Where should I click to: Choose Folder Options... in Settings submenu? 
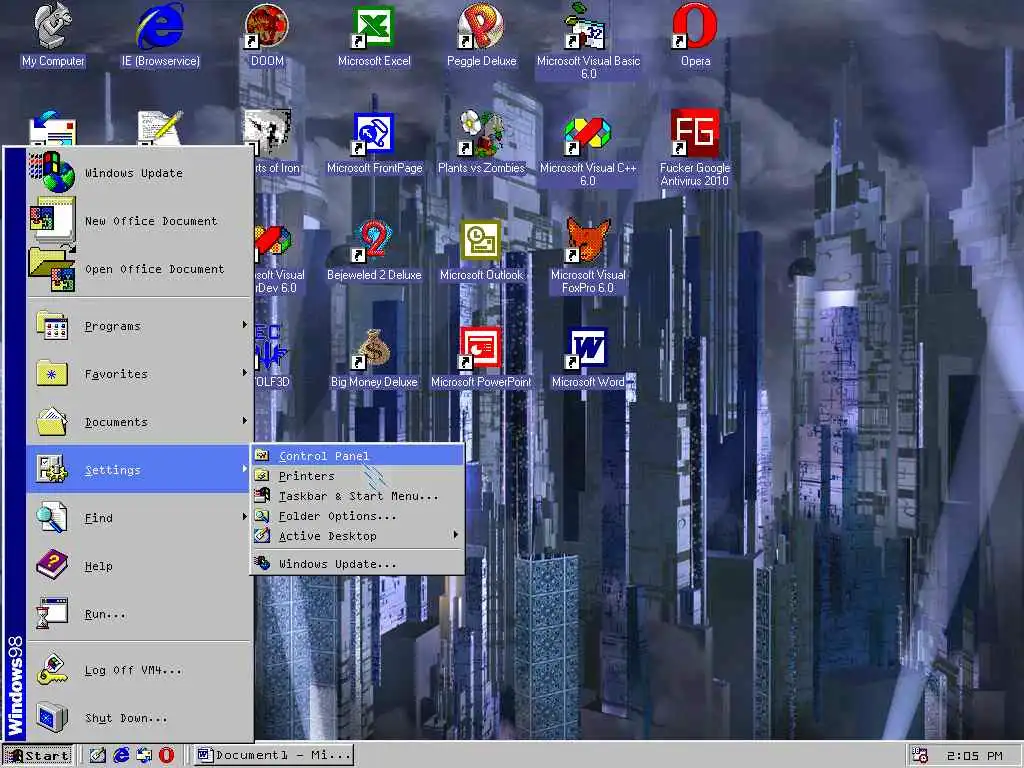coord(357,516)
